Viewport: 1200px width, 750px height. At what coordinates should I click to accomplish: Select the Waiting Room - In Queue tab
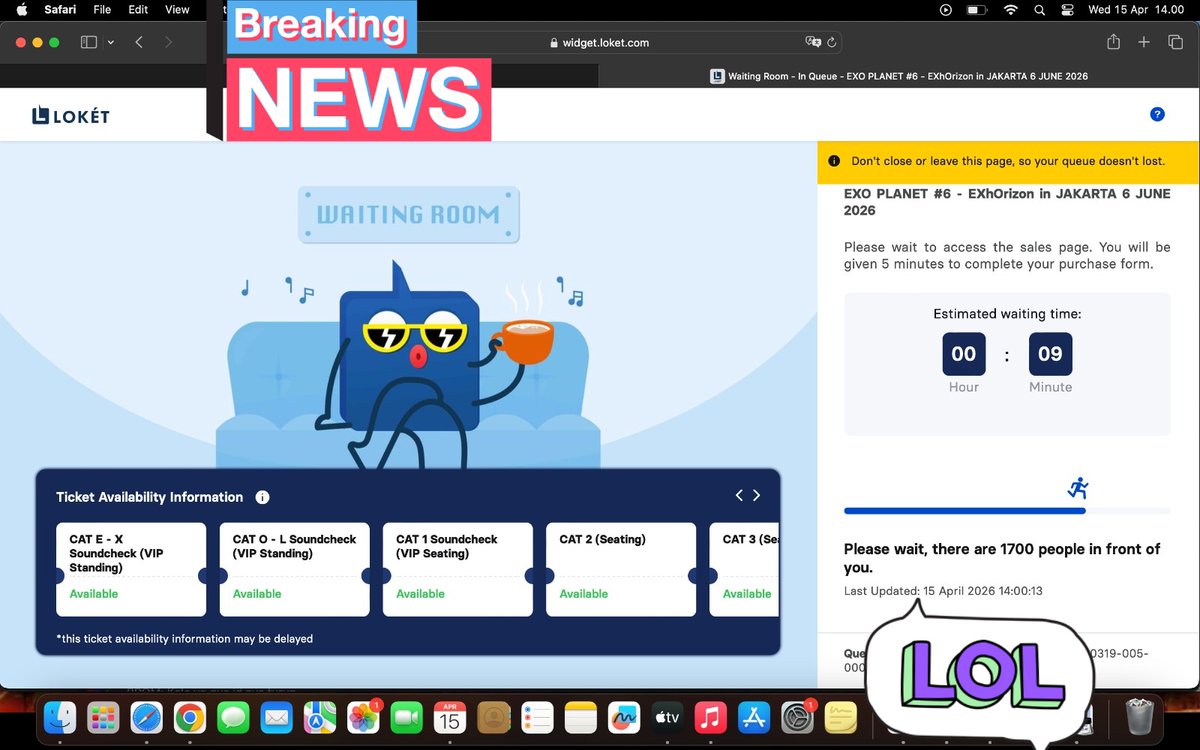(899, 76)
